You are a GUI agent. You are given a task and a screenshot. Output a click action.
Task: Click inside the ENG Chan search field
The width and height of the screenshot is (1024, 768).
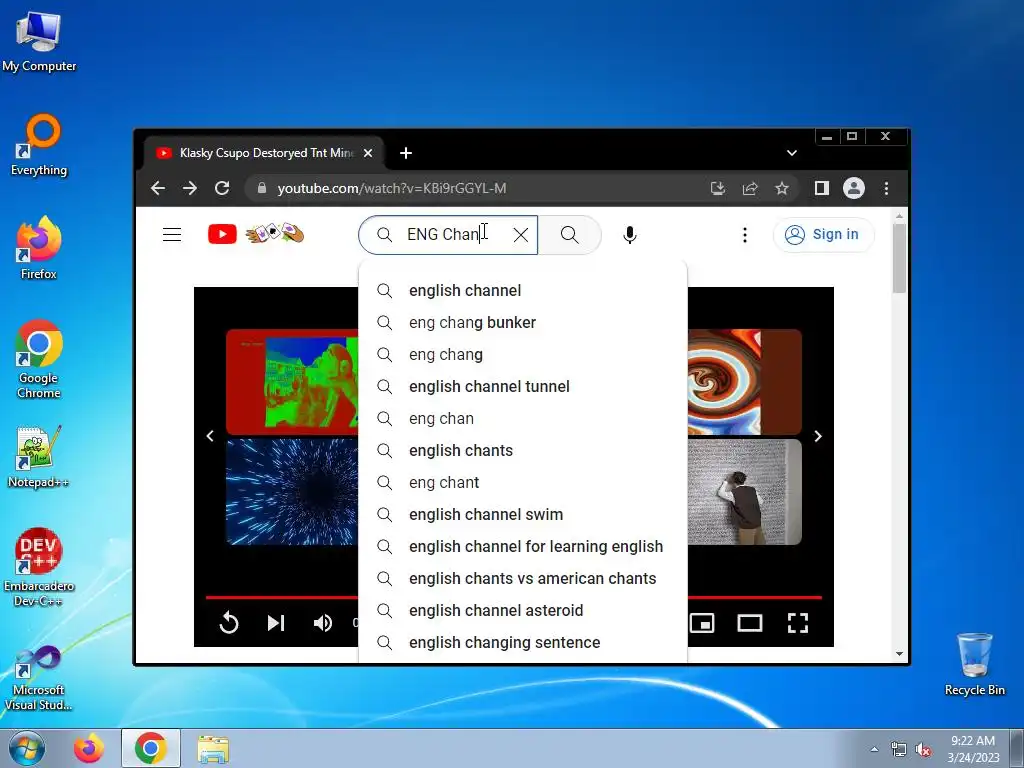click(448, 234)
